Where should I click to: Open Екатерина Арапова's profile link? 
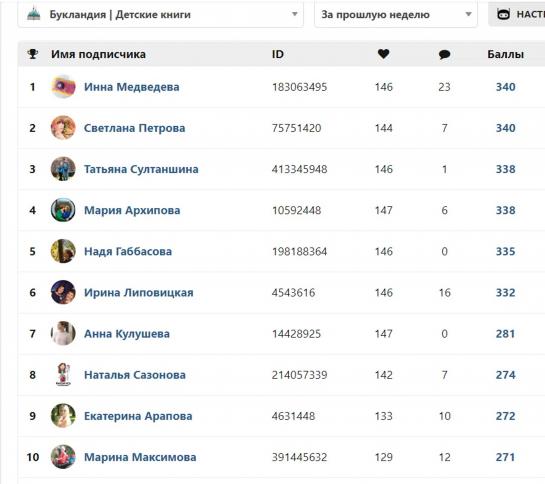tap(138, 416)
